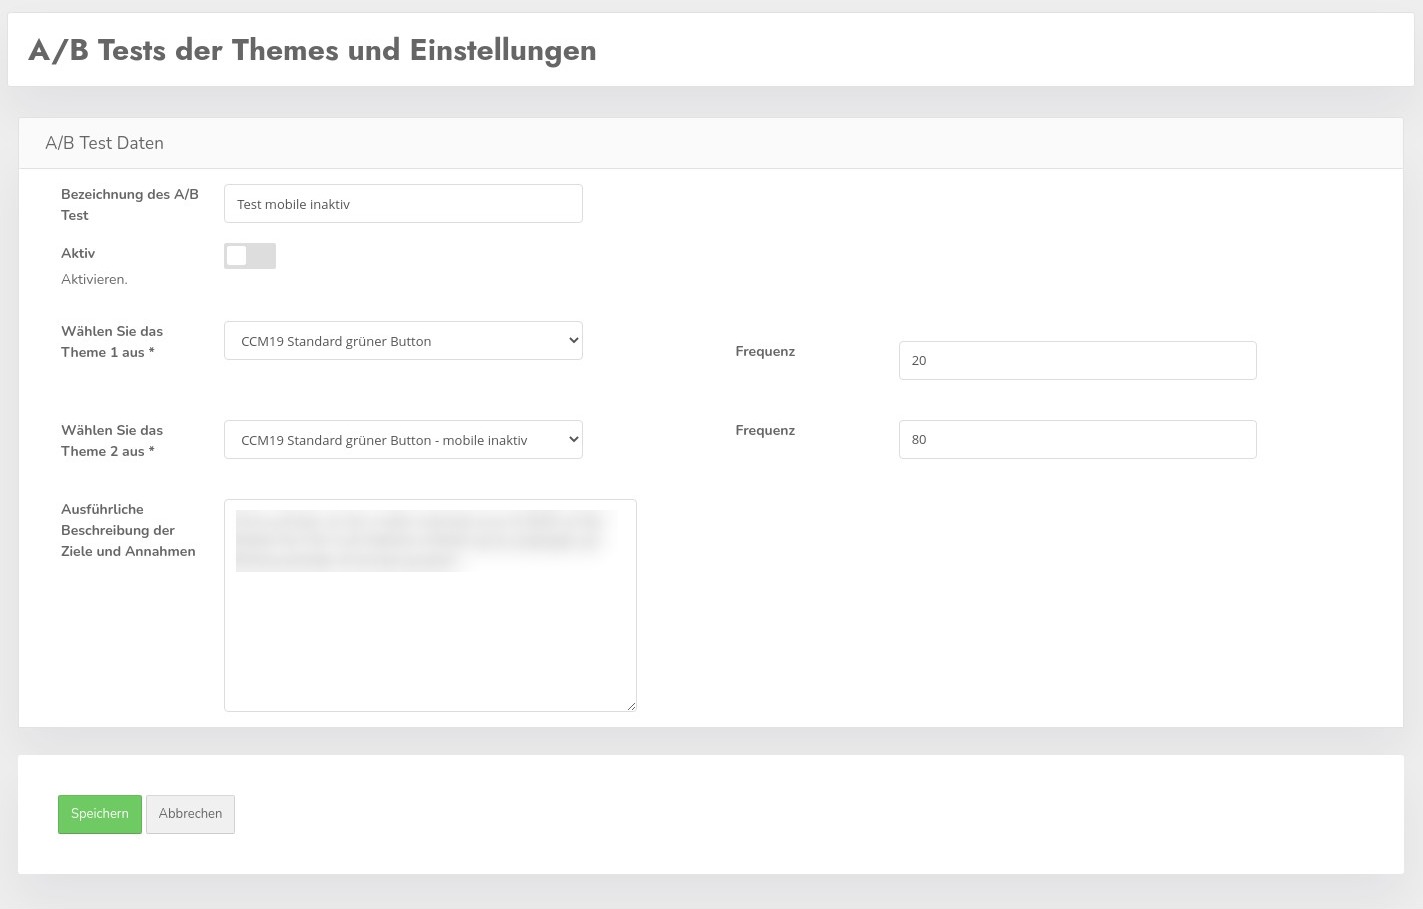
Task: Click the "Aktivieren." helper text
Action: tap(94, 279)
